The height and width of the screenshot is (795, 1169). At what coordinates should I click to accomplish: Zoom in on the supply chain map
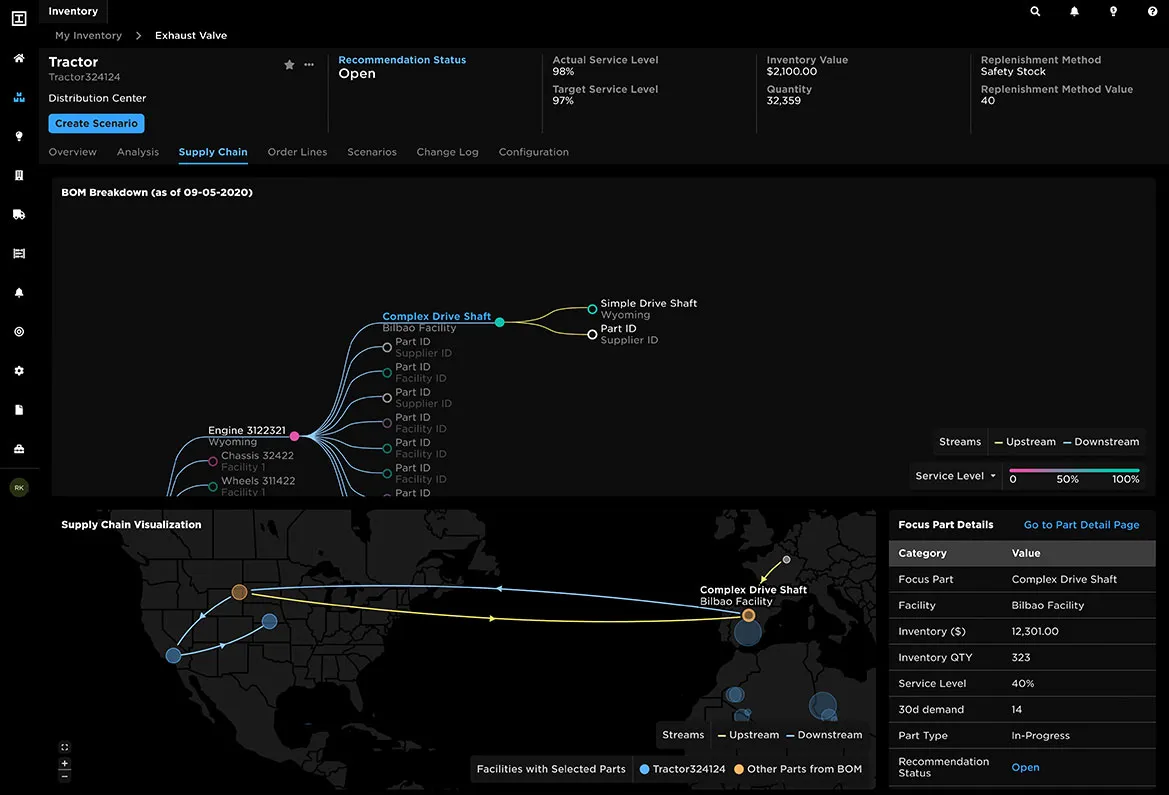tap(65, 764)
